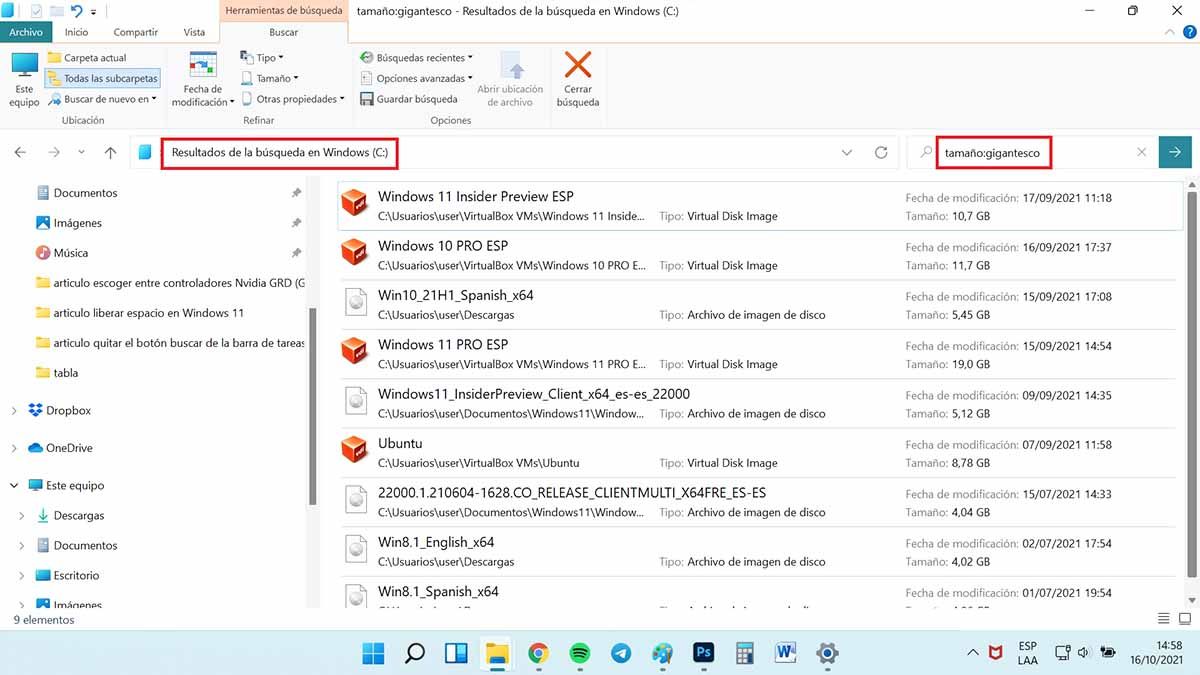Viewport: 1200px width, 675px height.
Task: Run search with blue arrow button
Action: tap(1175, 152)
